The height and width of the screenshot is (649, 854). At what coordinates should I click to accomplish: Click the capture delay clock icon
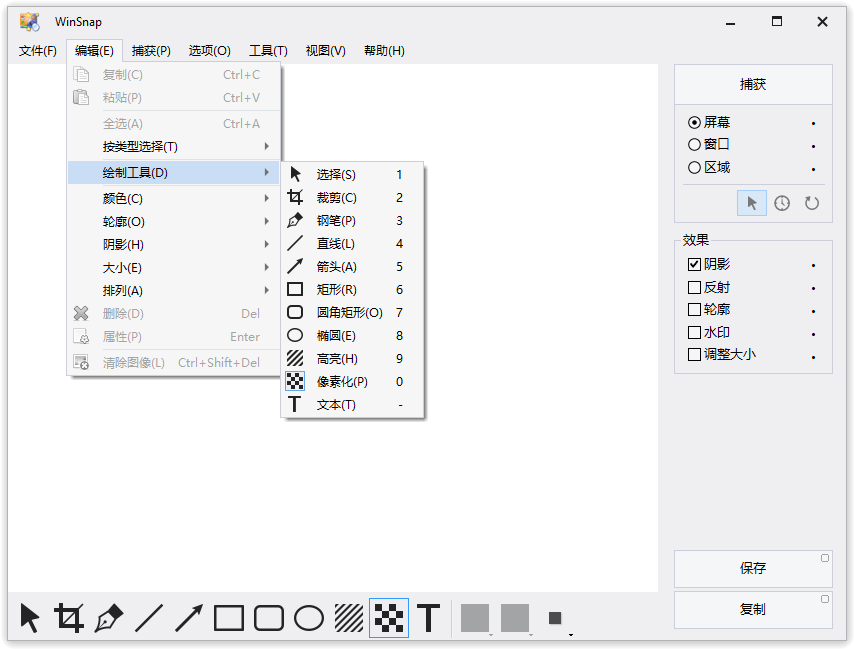(782, 203)
